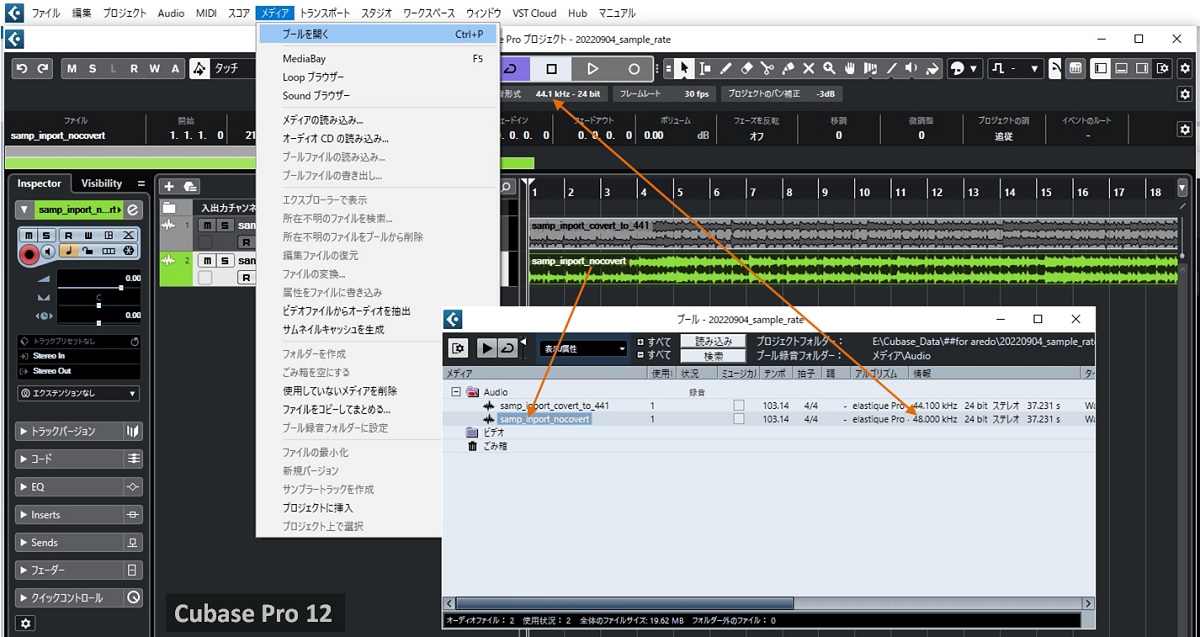The height and width of the screenshot is (637, 1200).
Task: Open Pool window settings gear icon
Action: (x=459, y=348)
